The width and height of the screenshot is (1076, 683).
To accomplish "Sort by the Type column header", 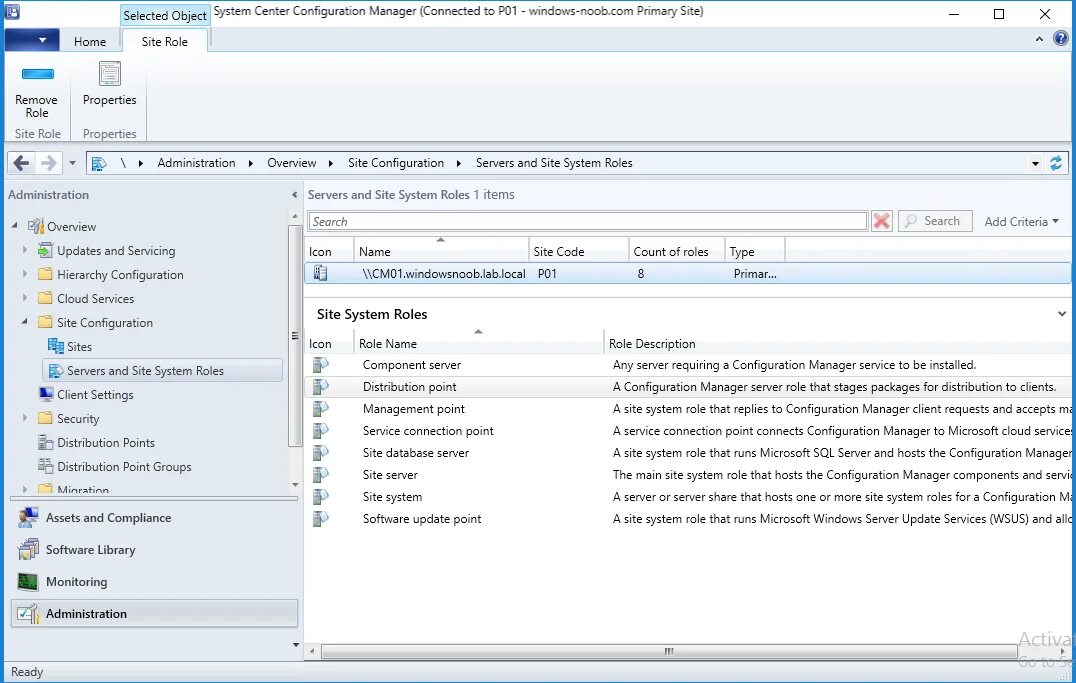I will click(x=754, y=251).
